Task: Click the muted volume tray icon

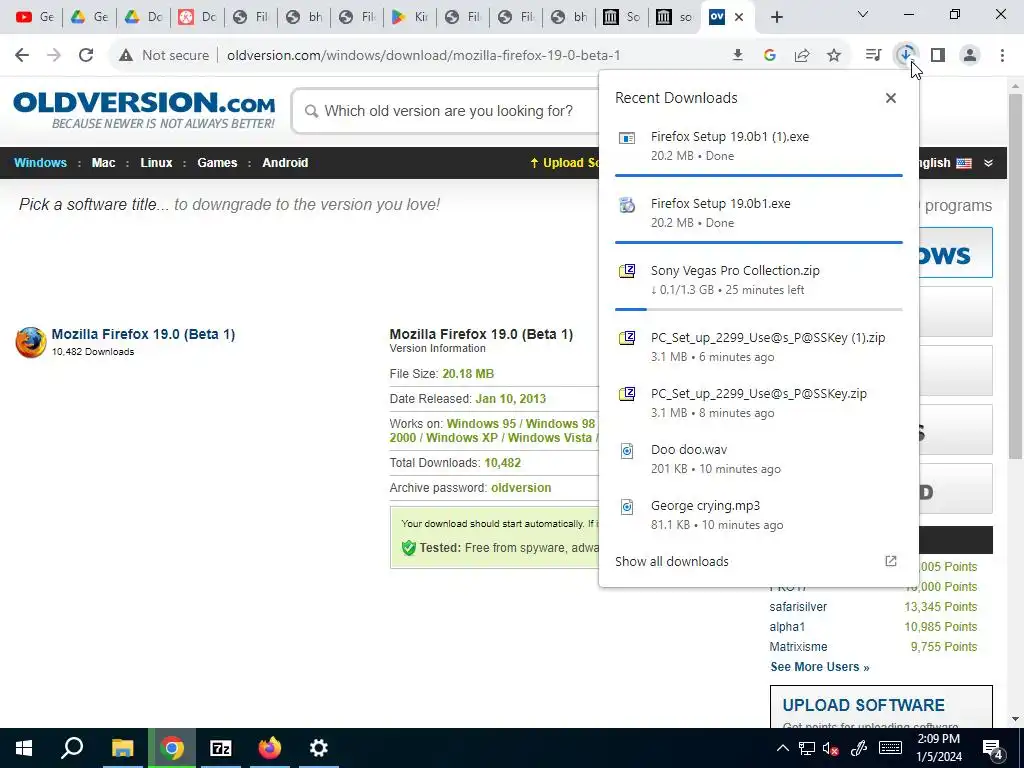Action: (x=831, y=748)
